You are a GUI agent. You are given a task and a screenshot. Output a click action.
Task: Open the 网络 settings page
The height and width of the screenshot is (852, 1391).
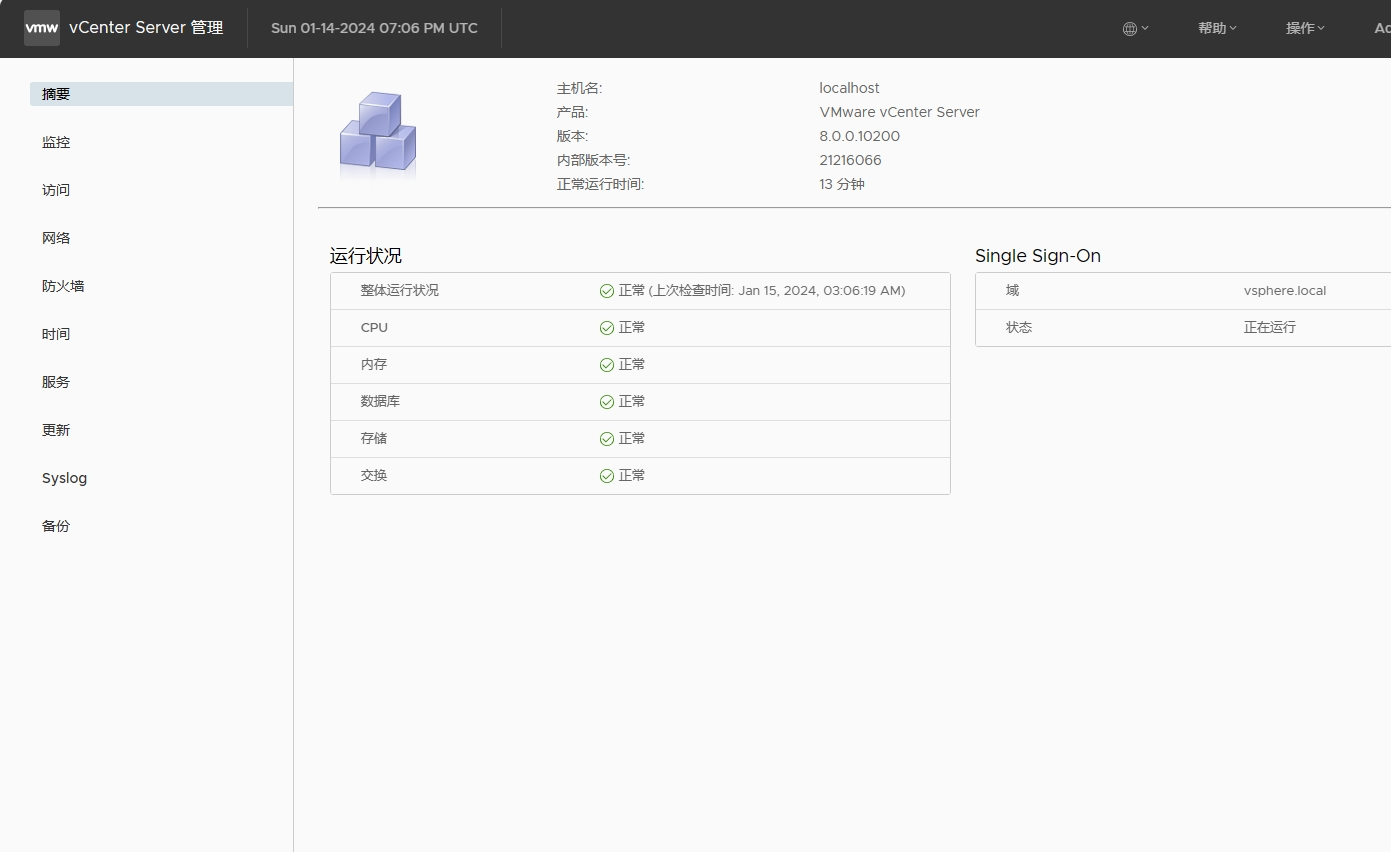coord(56,238)
